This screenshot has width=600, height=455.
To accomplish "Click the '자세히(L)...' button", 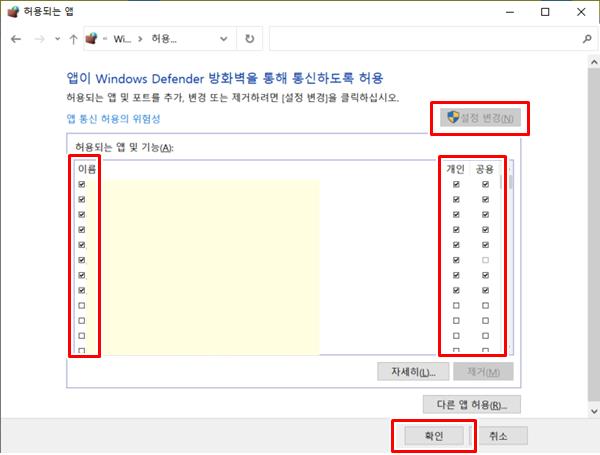I will pyautogui.click(x=413, y=372).
